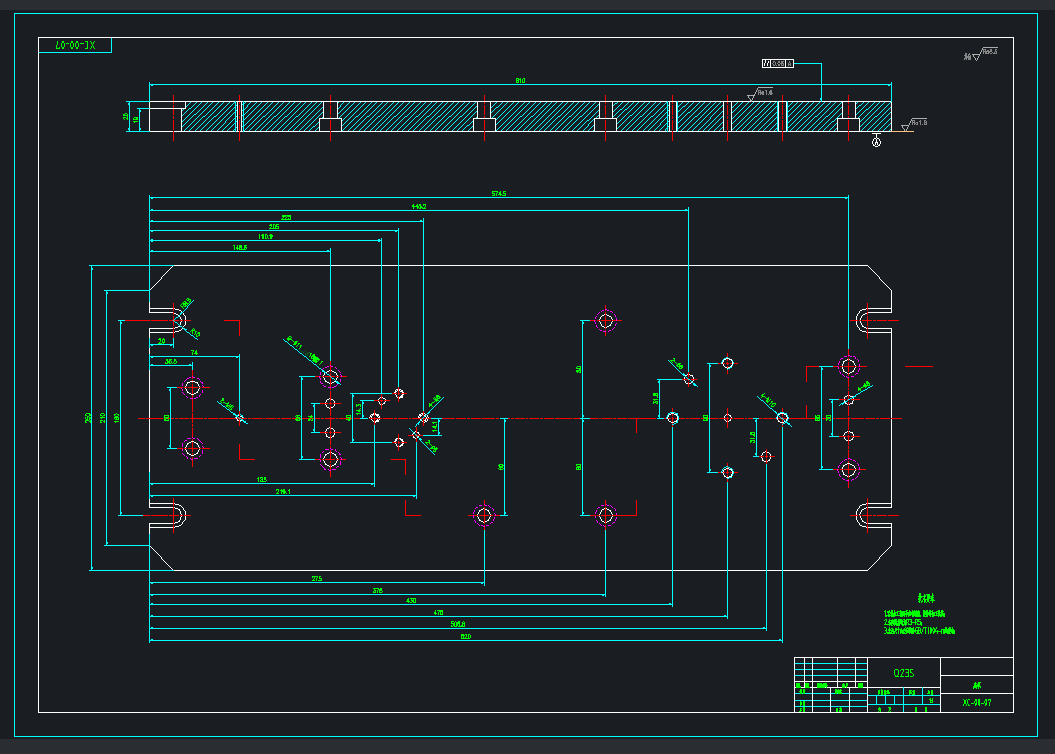Click the 205 horizontal dimension value
Screen dimensions: 1055x754
pos(274,227)
